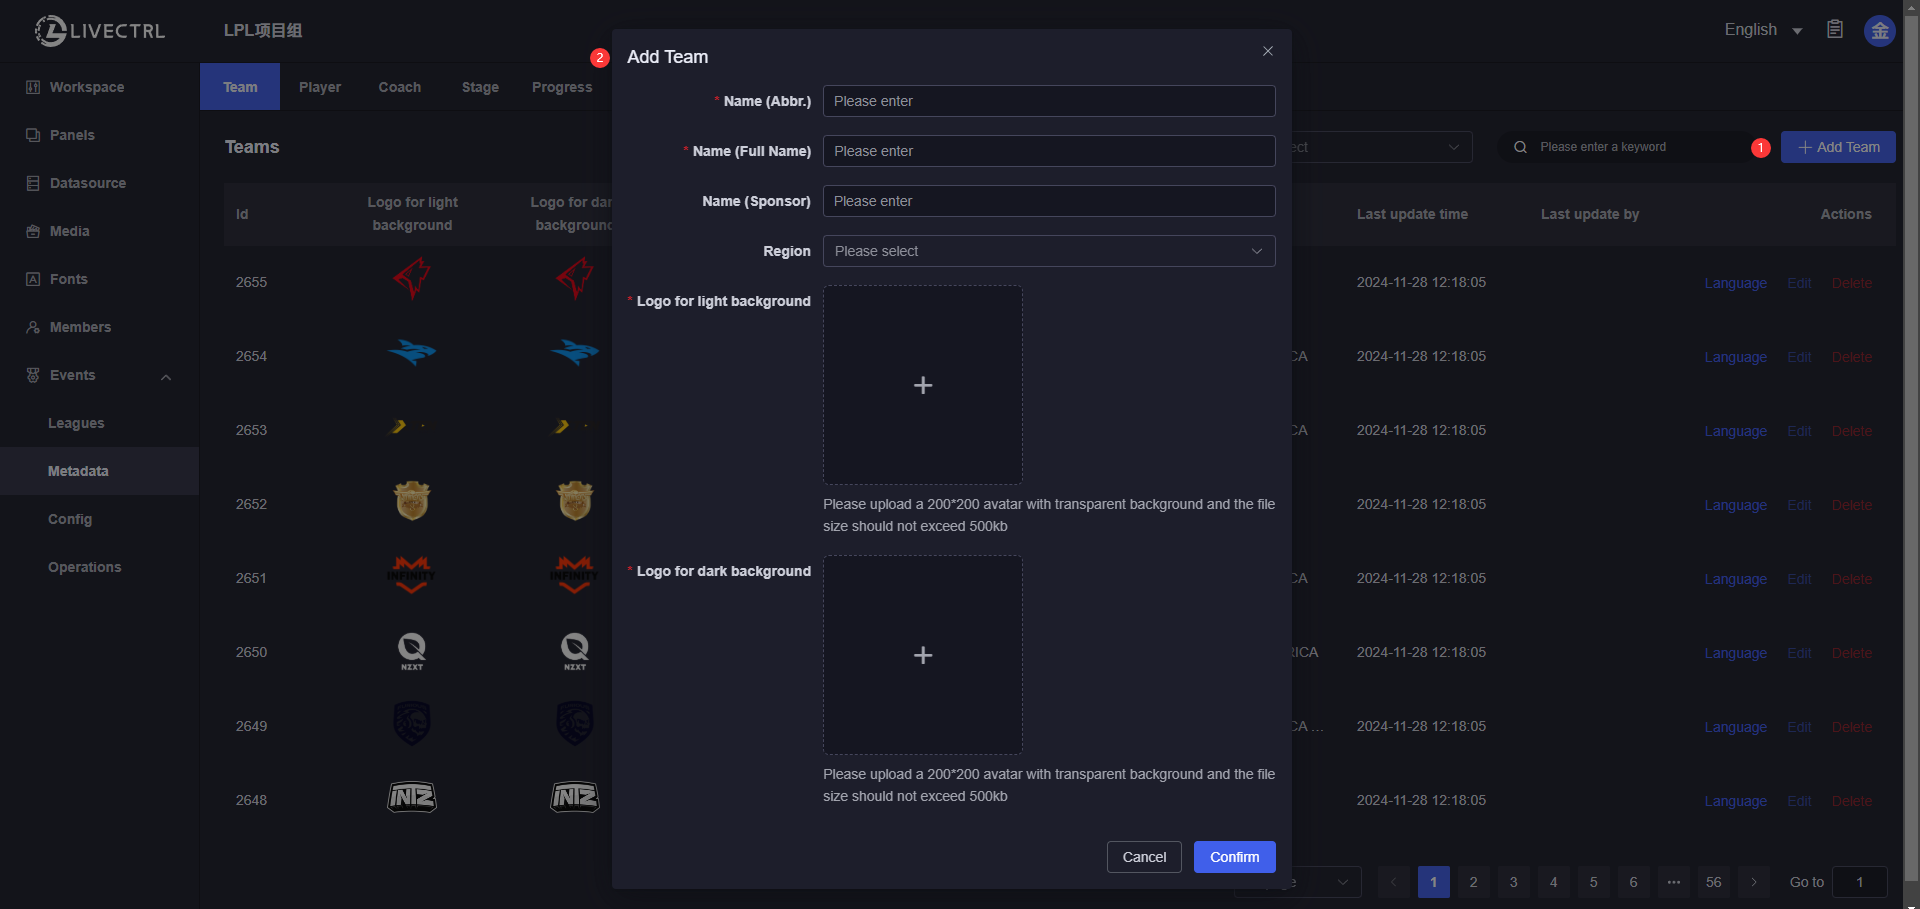1920x909 pixels.
Task: Collapse the Events sidebar section
Action: [x=166, y=376]
